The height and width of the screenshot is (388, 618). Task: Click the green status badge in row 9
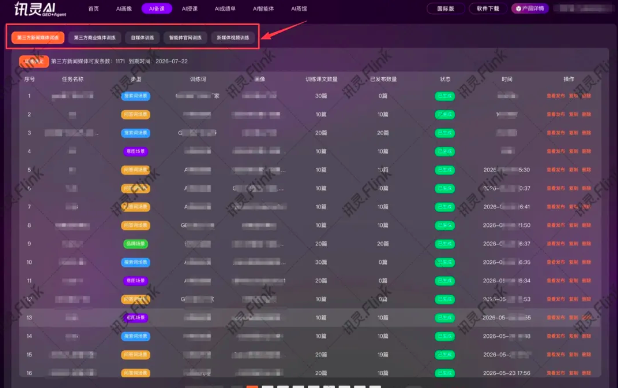(x=445, y=244)
